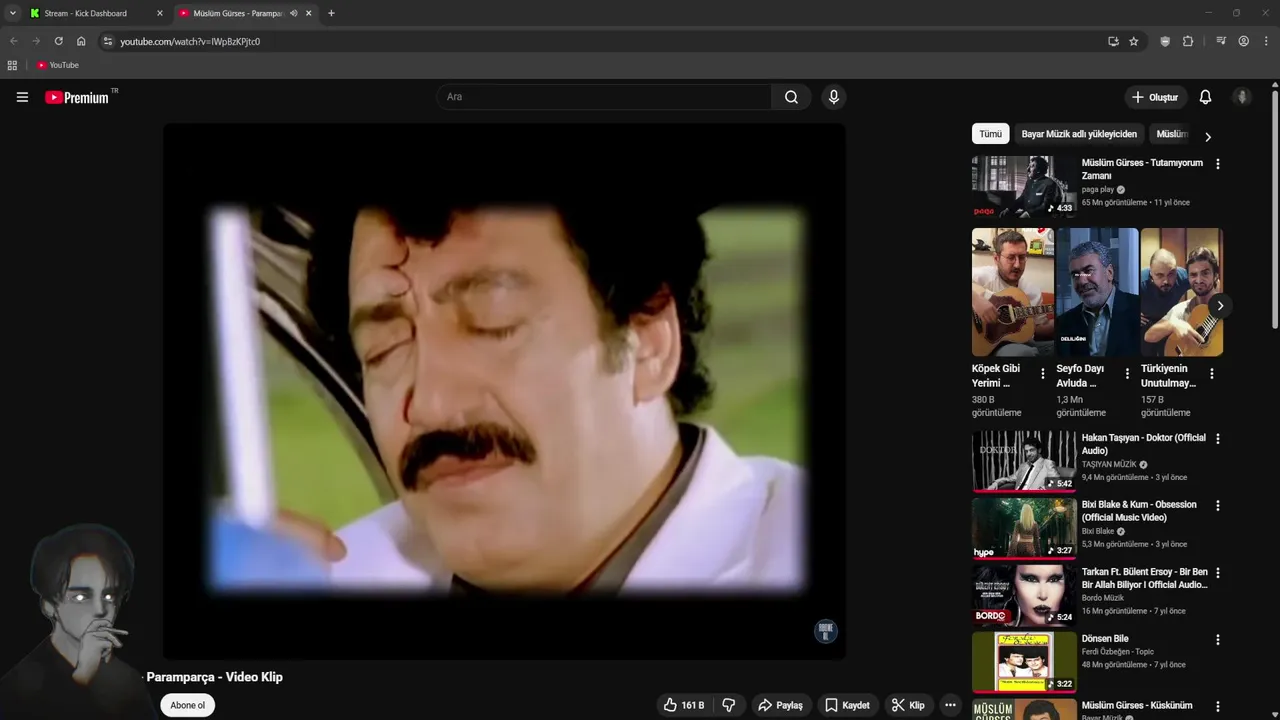The image size is (1280, 720).
Task: Select Bayar Müzik adlı yükleyiciden chip
Action: (1079, 134)
